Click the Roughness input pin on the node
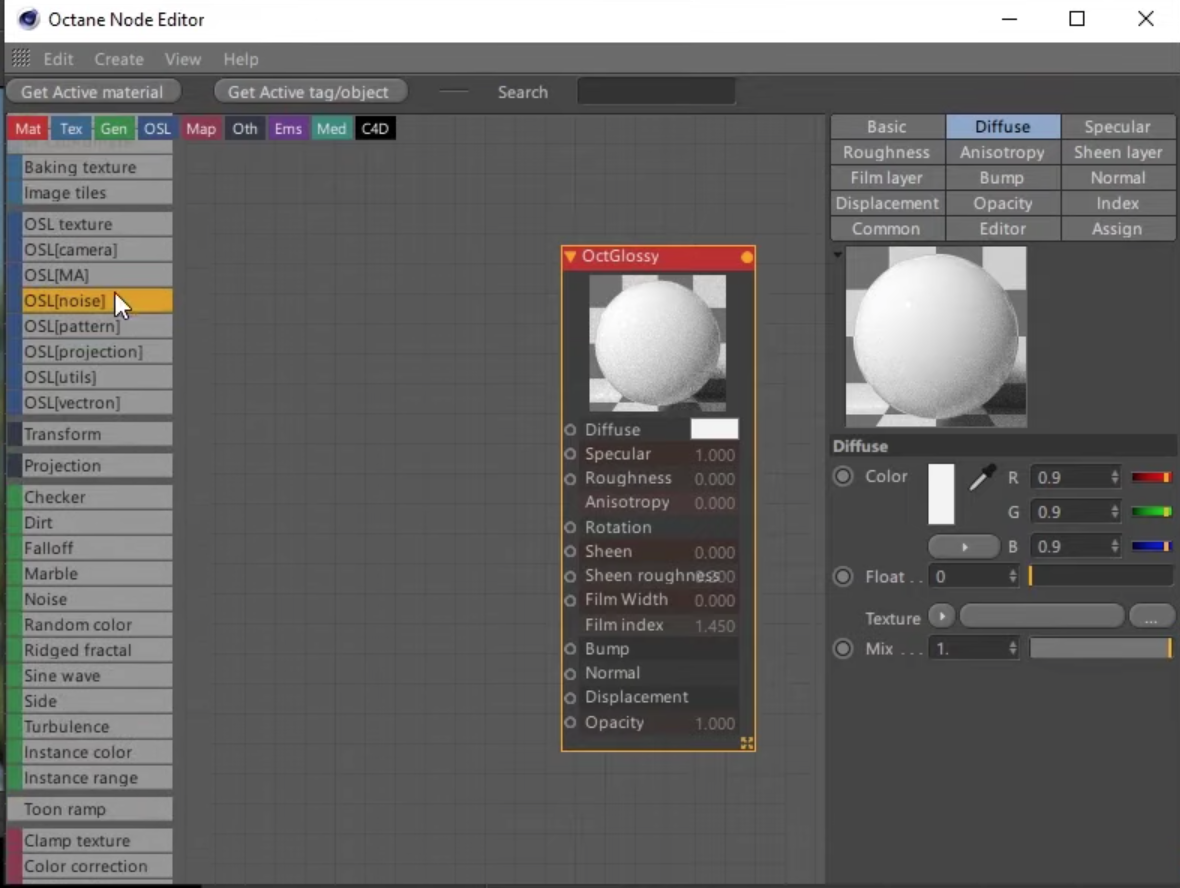The image size is (1180, 888). point(570,479)
